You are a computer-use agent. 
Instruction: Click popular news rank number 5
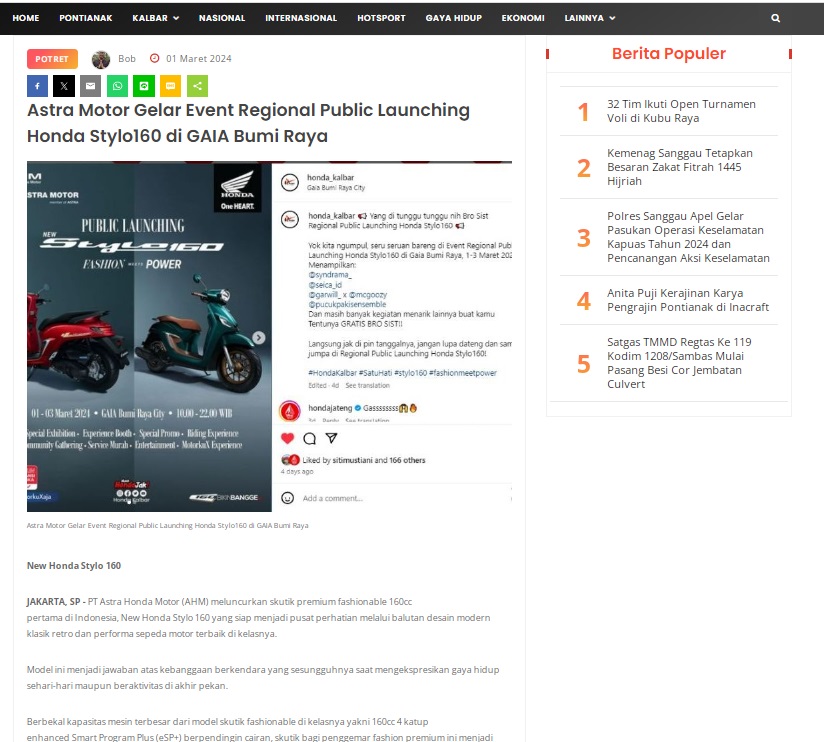583,364
